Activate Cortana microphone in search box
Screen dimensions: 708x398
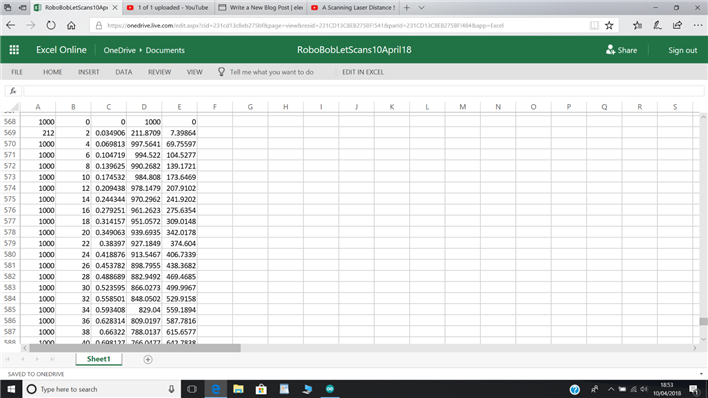[172, 389]
